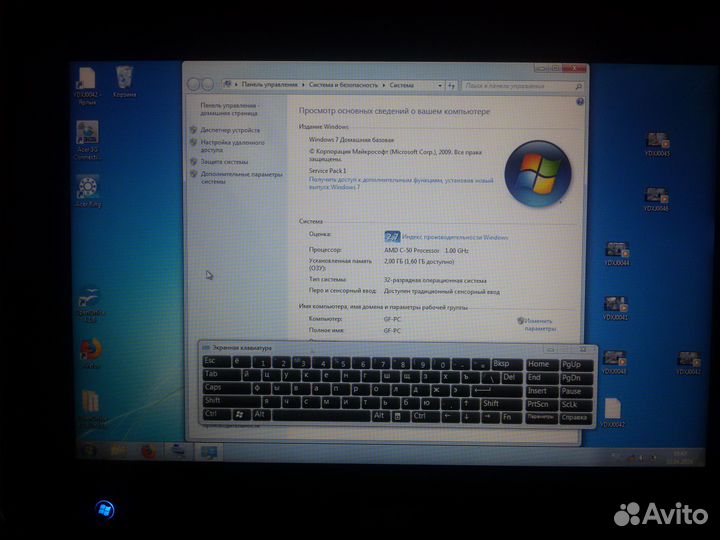Toggle Insert on the on-screen keyboard
Screen dimensions: 720x540
coord(541,391)
